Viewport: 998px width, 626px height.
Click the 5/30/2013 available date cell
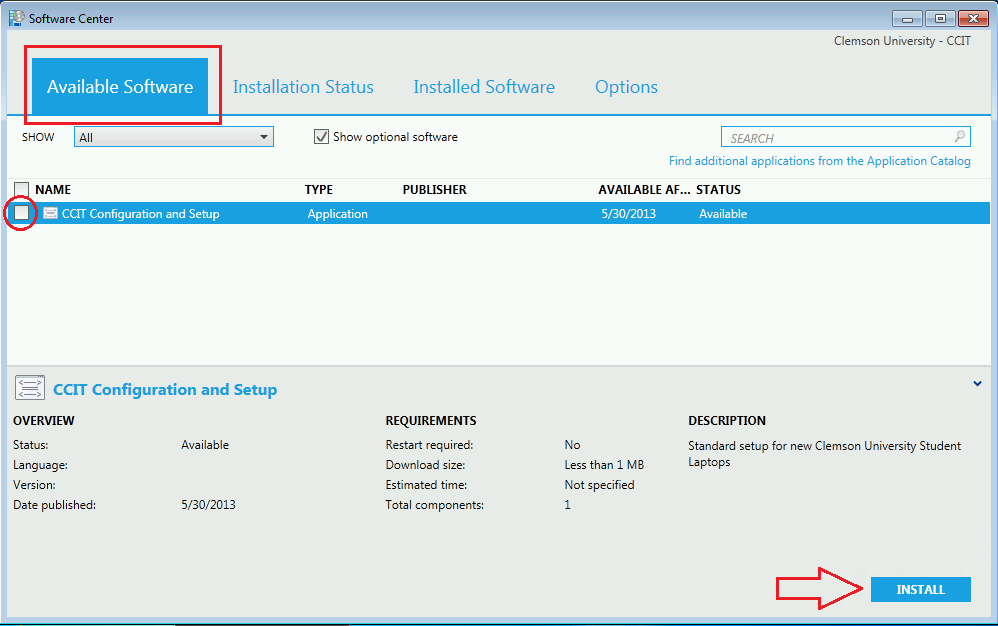[628, 214]
